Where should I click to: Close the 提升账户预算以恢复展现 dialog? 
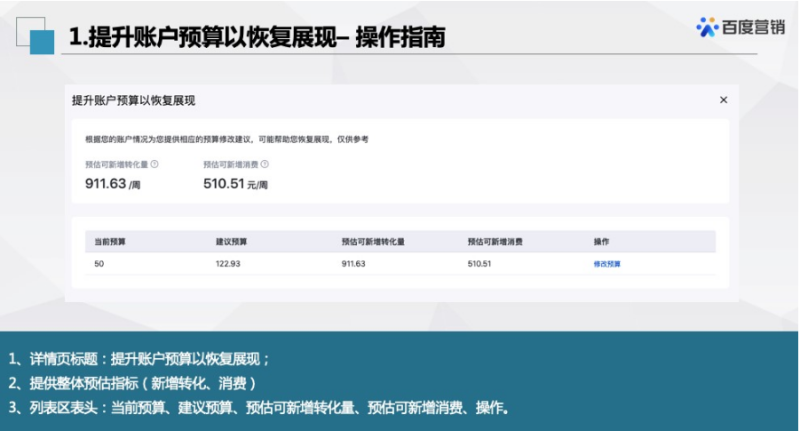[723, 100]
